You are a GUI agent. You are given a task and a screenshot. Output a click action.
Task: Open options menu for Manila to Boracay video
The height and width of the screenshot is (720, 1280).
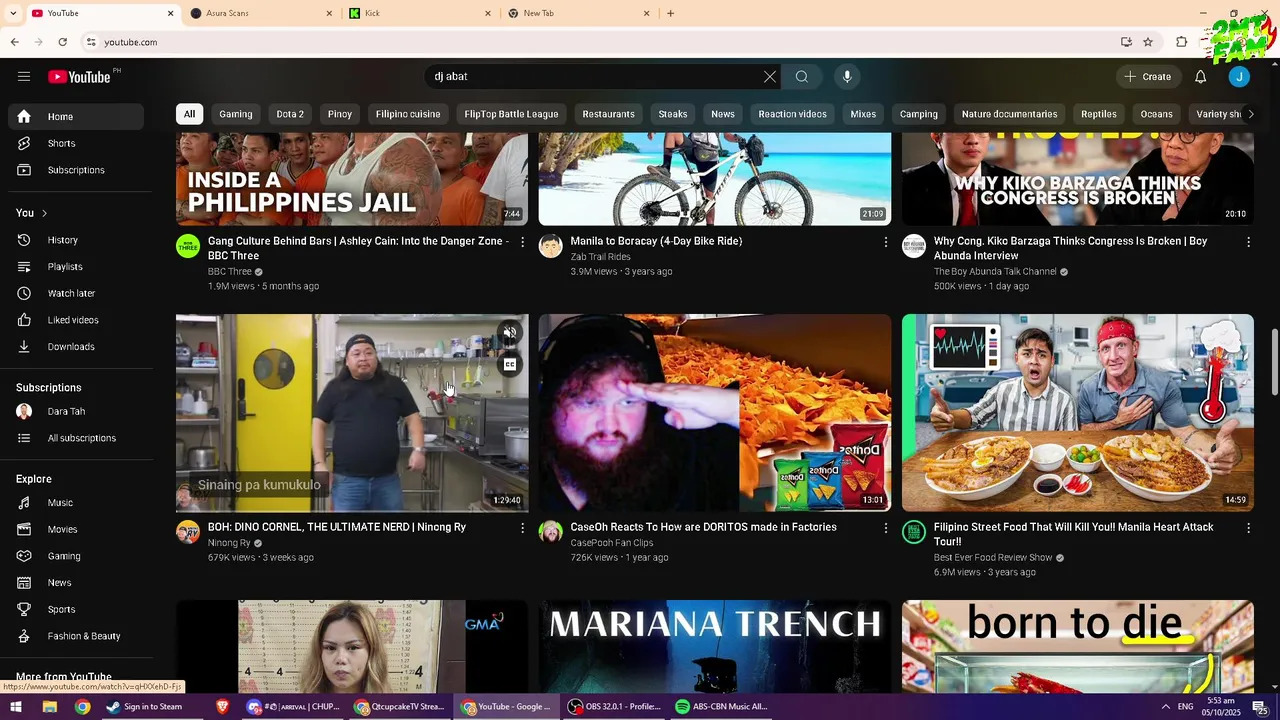885,242
